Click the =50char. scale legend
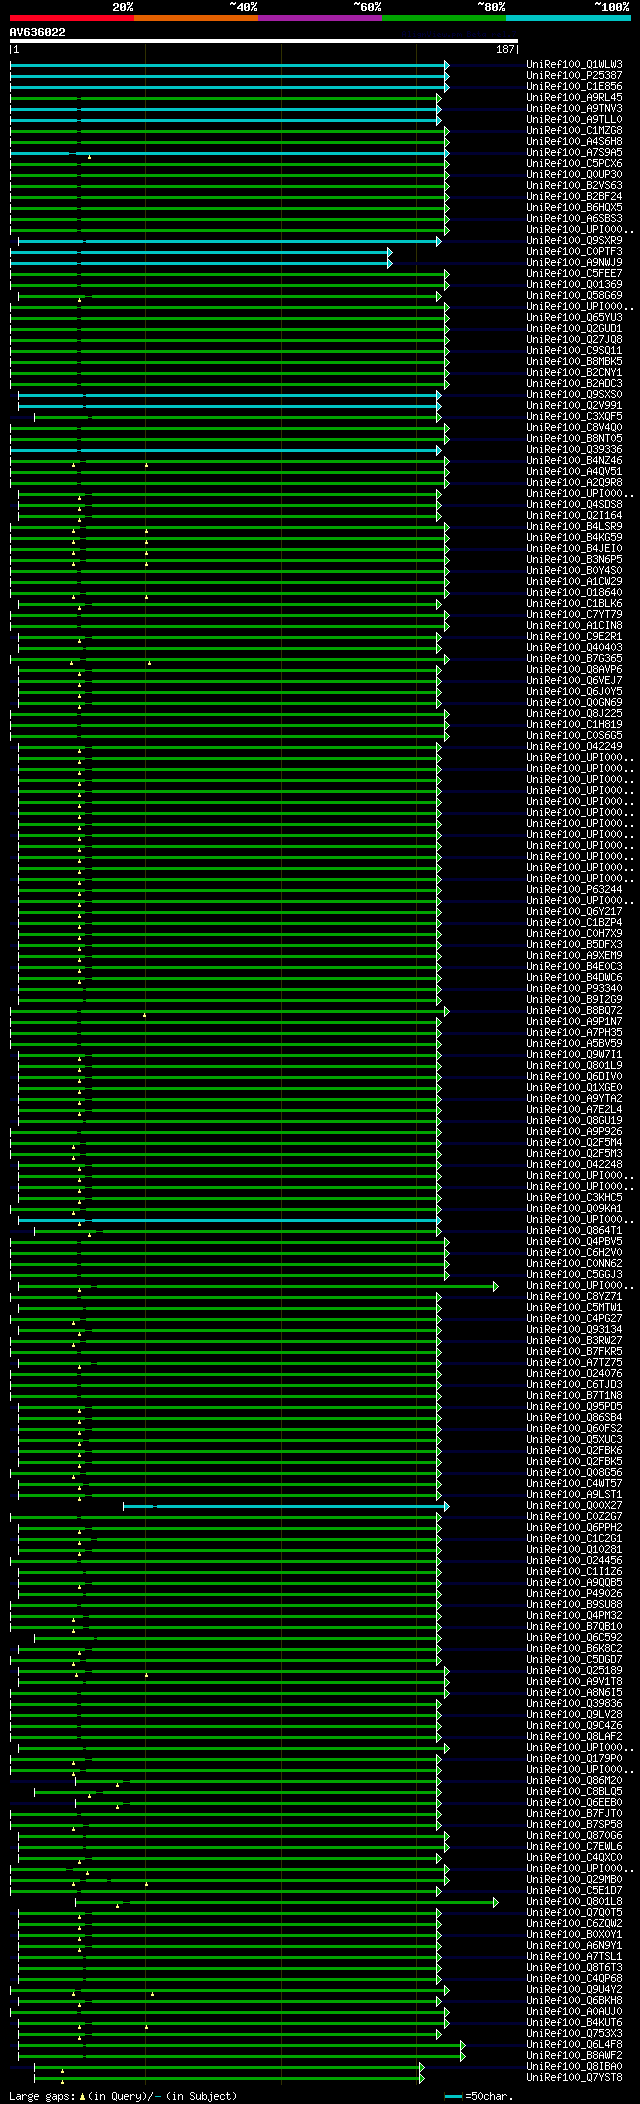The height and width of the screenshot is (2104, 640). (x=479, y=2096)
